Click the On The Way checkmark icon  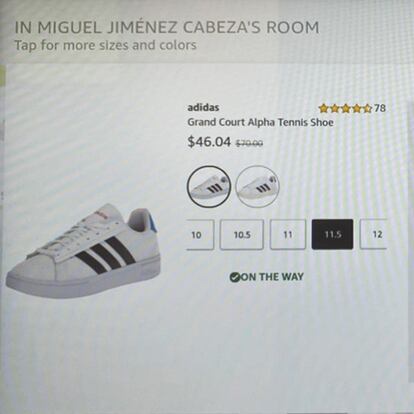[x=235, y=277]
